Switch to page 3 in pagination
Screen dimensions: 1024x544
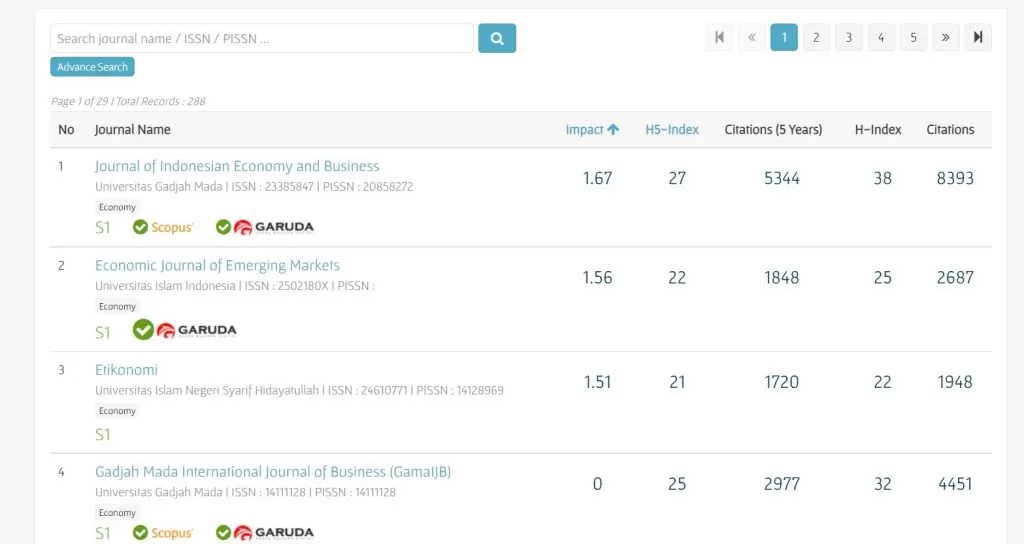(848, 38)
